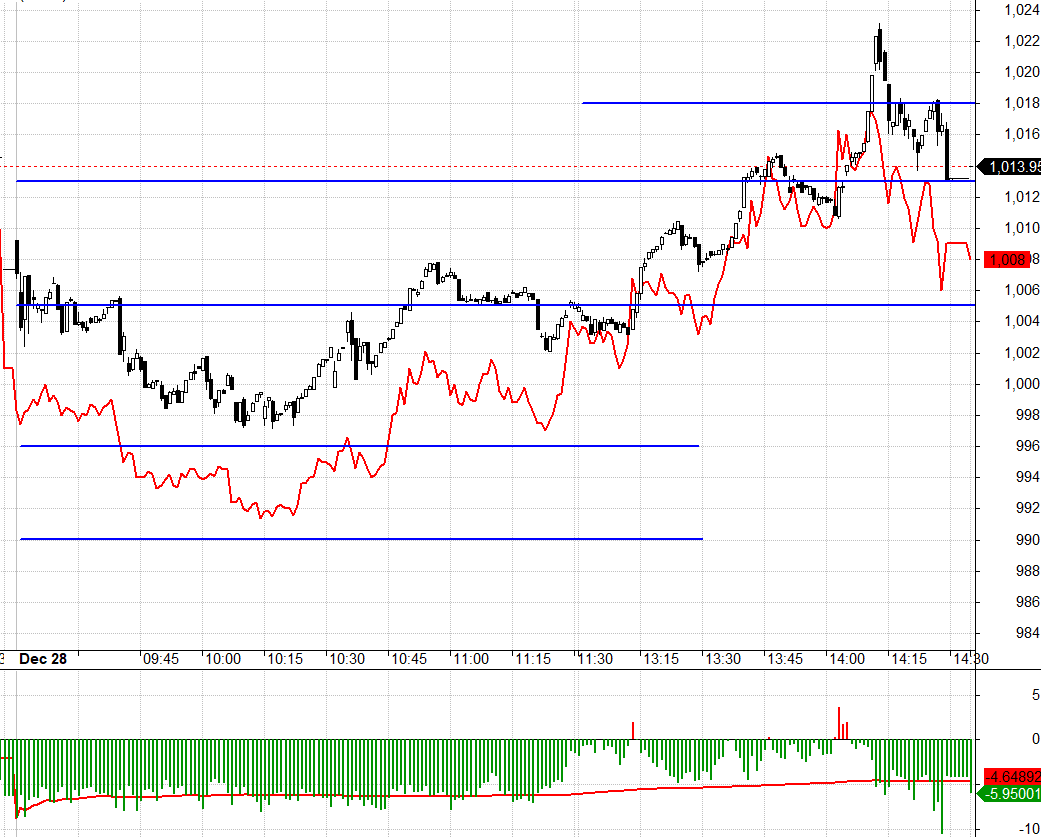Click the 1,022 price axis label

(x=1022, y=41)
